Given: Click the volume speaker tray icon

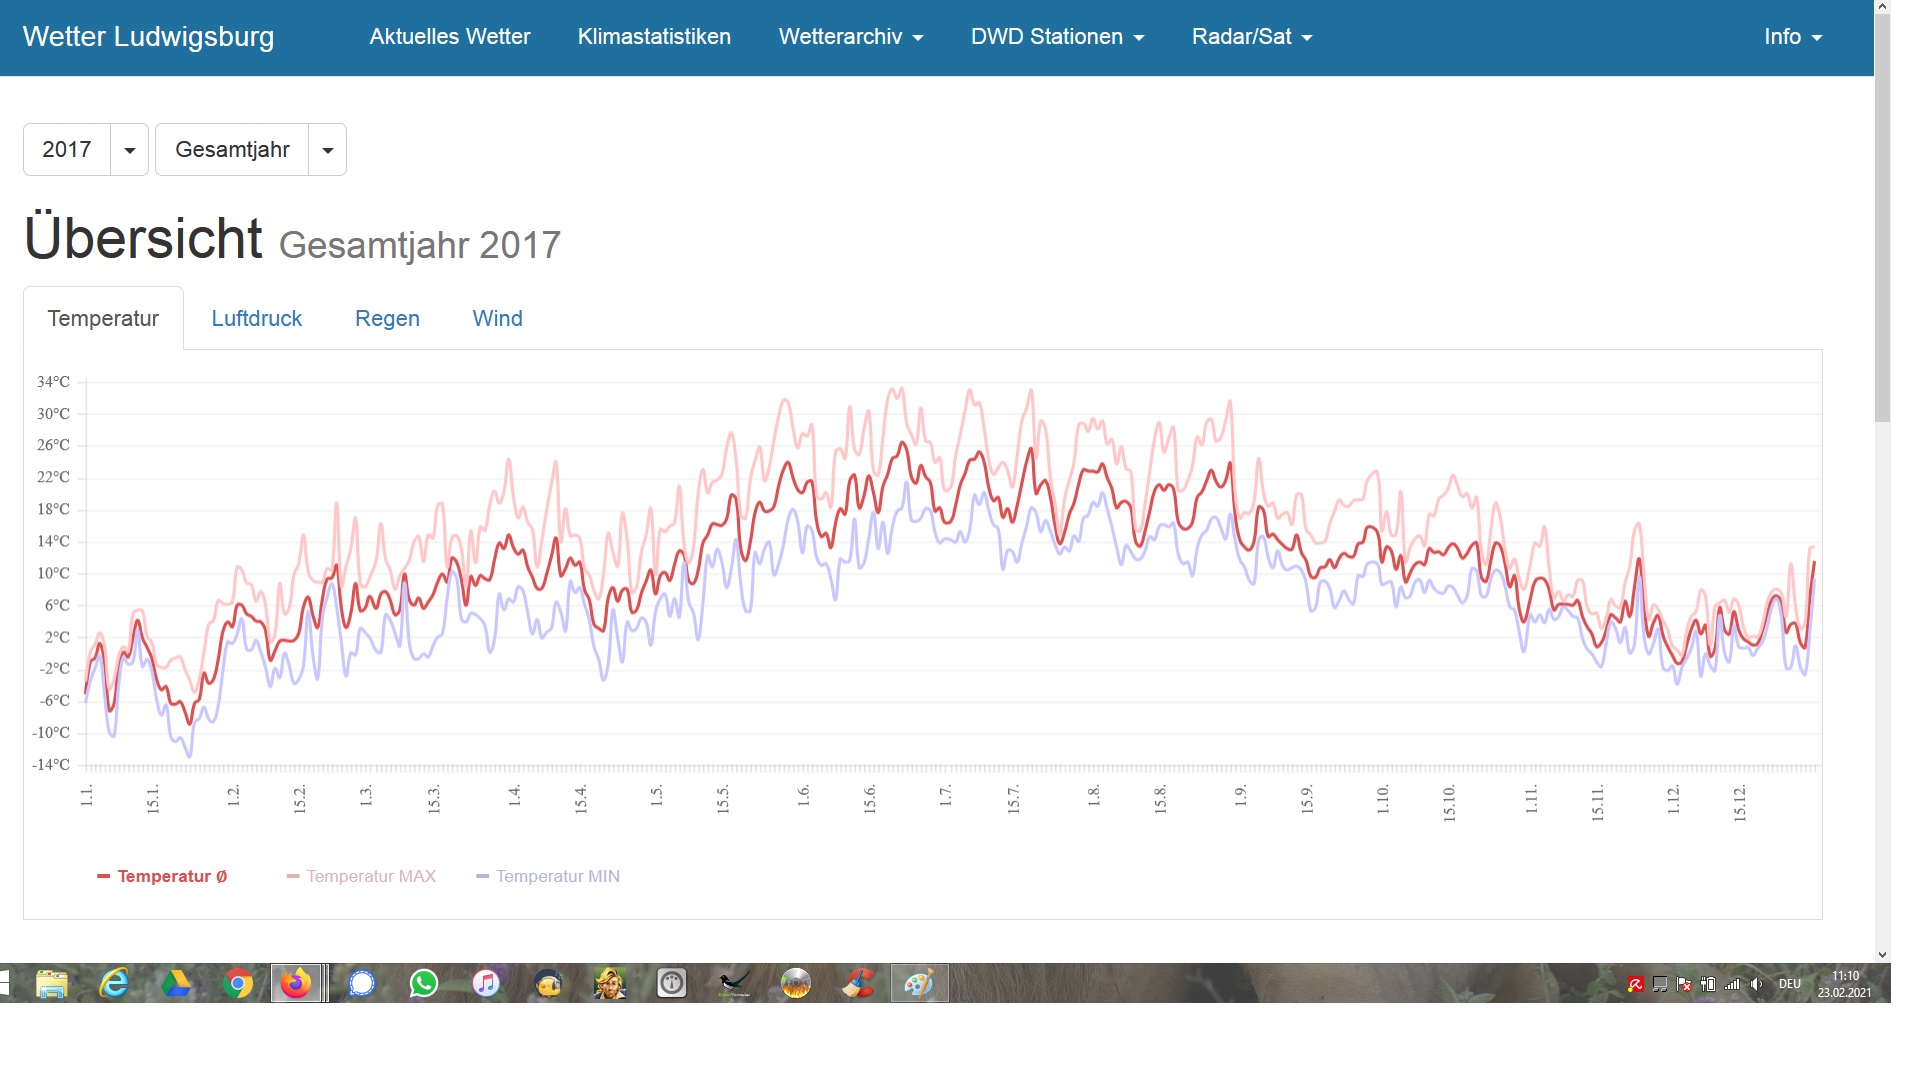Looking at the screenshot, I should click(1757, 984).
